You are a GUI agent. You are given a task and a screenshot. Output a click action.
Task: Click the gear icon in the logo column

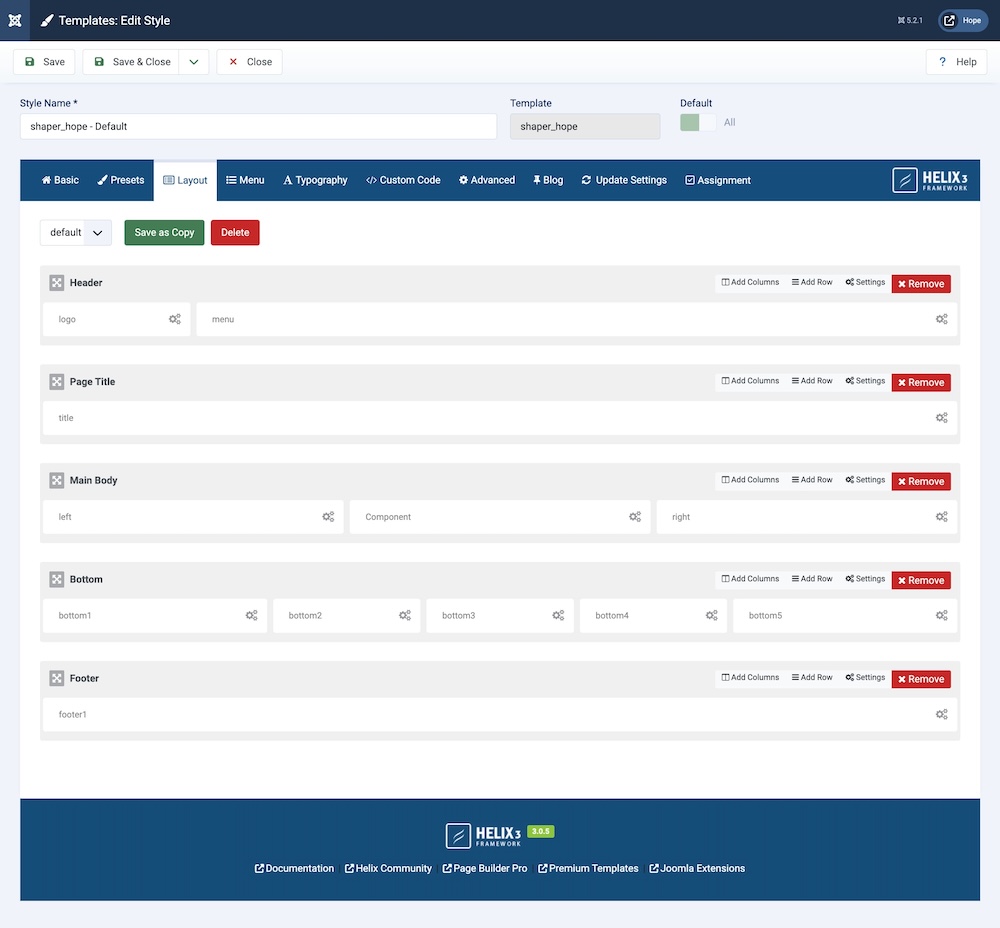click(x=175, y=319)
